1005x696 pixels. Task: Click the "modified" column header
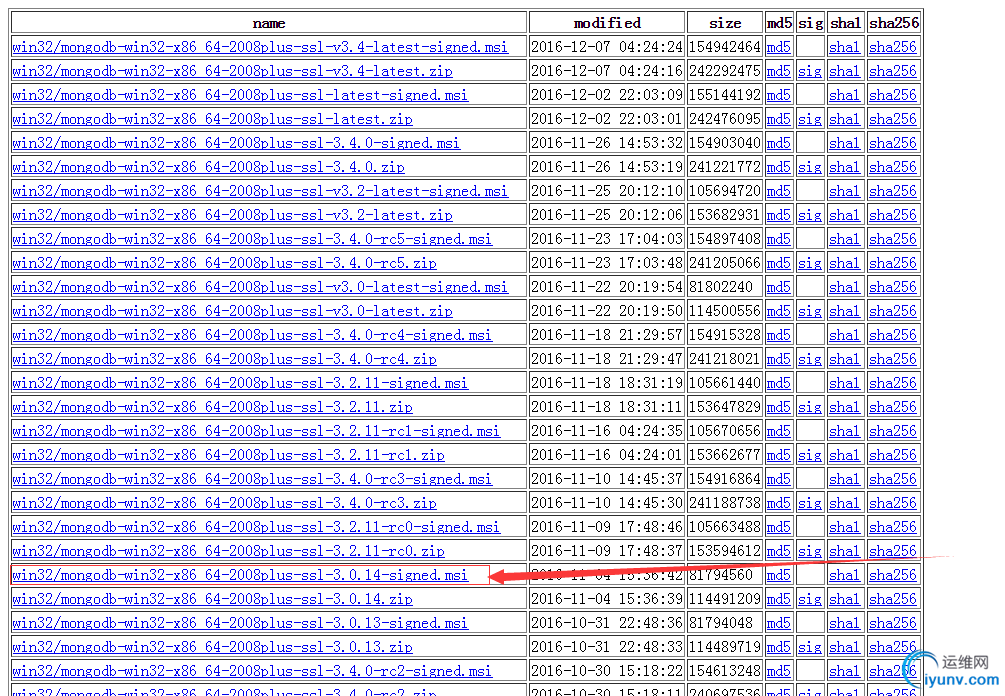(607, 23)
